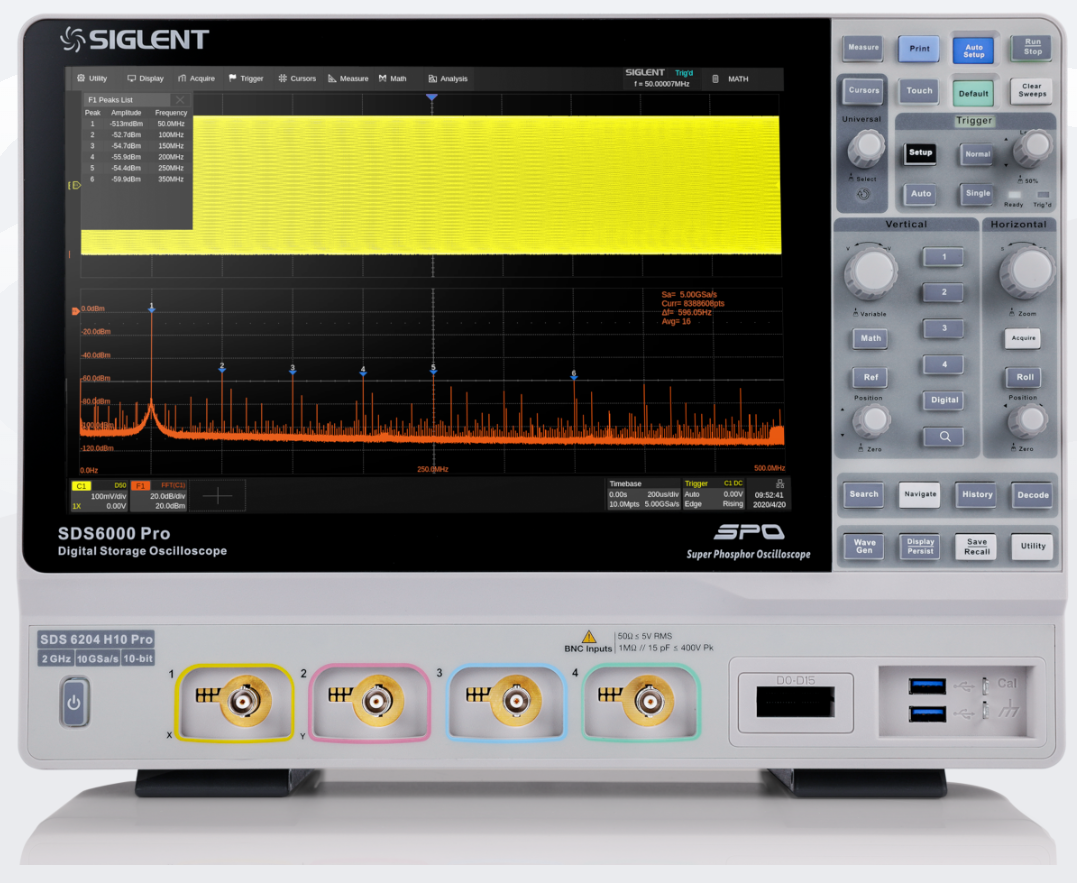1077x883 pixels.
Task: Click the Save Recall button
Action: click(976, 546)
